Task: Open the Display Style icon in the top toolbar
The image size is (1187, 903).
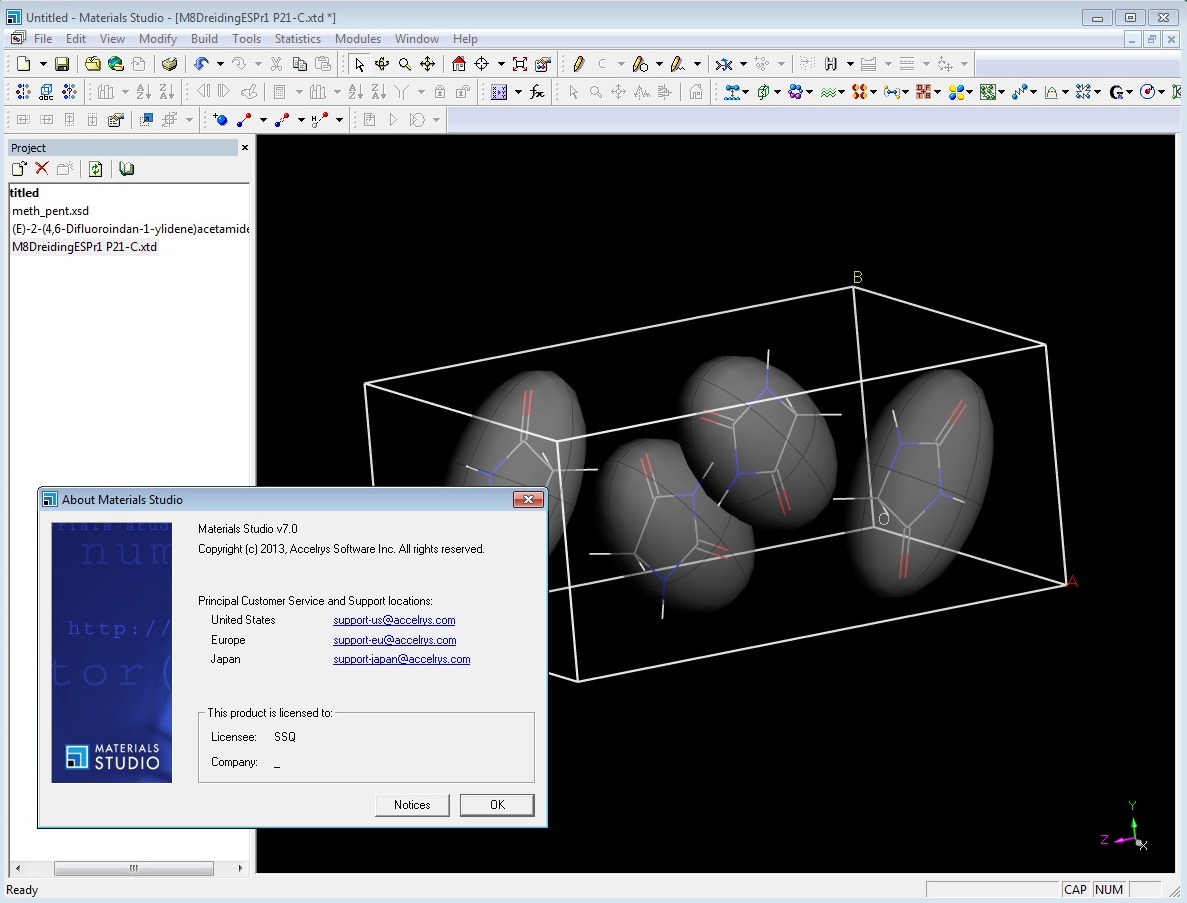Action: 543,64
